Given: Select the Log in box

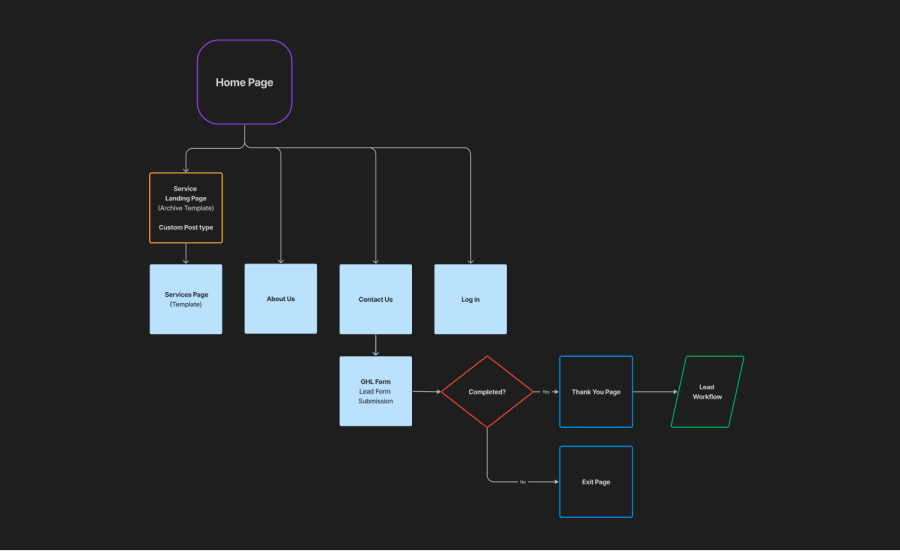Looking at the screenshot, I should (471, 299).
